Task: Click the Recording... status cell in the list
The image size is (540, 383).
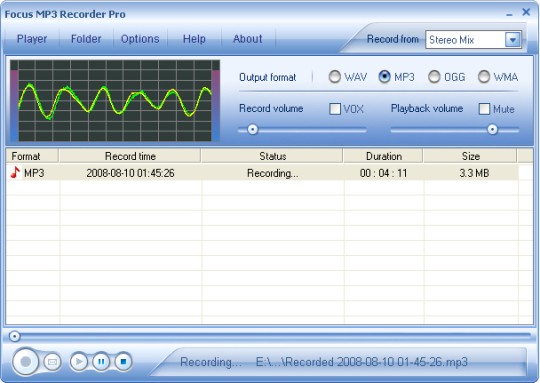Action: point(272,173)
